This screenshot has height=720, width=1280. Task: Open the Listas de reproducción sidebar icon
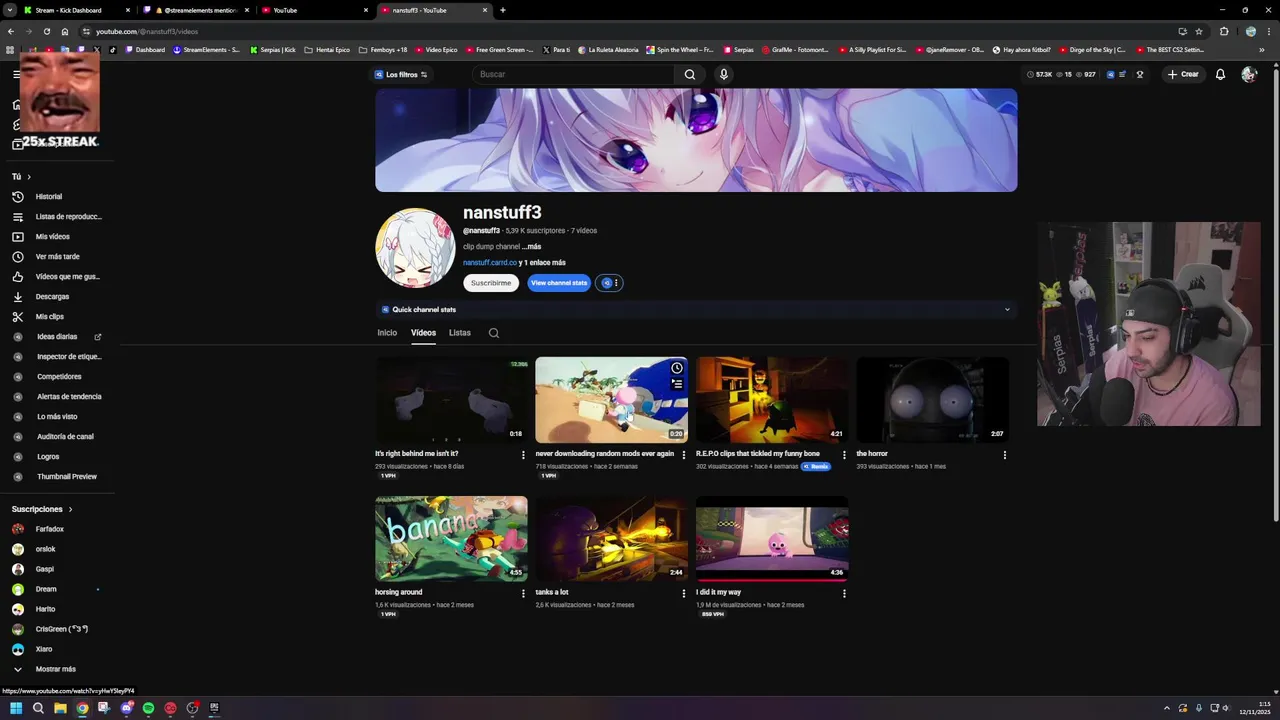[17, 217]
